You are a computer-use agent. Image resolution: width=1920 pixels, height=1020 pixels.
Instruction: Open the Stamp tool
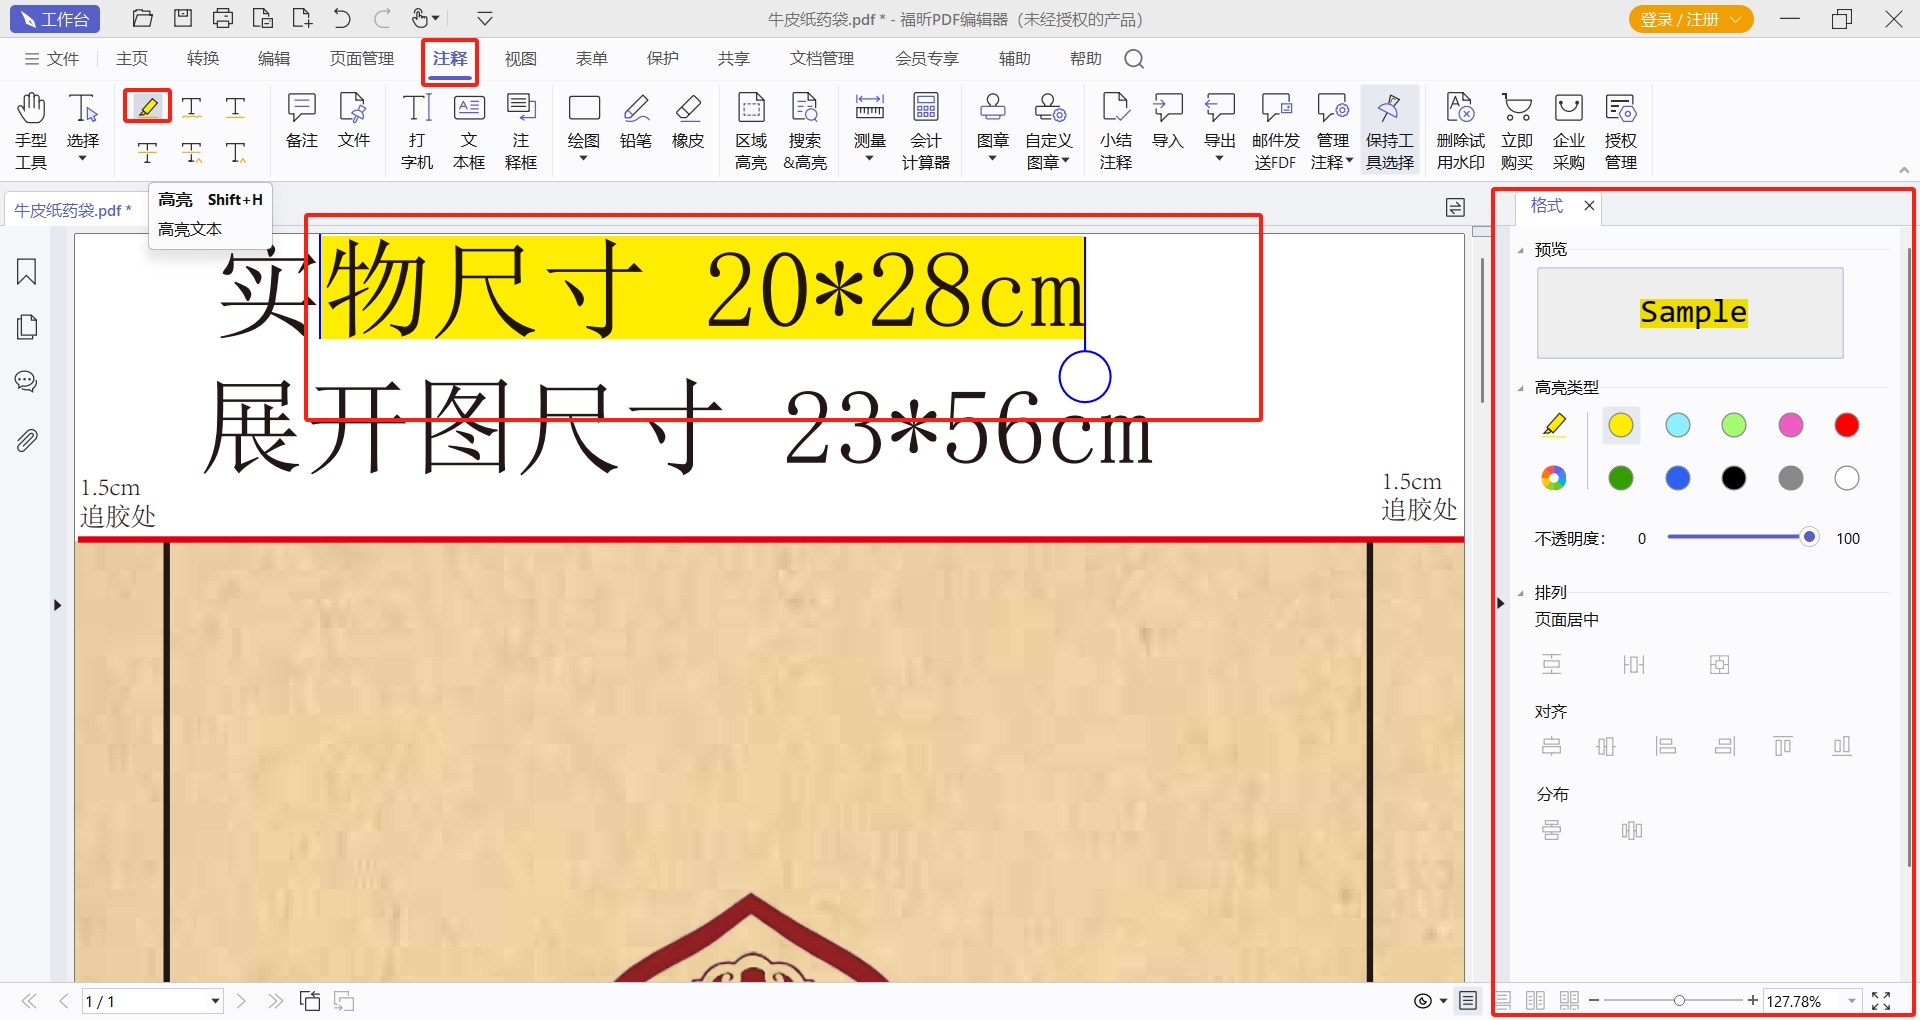(992, 122)
